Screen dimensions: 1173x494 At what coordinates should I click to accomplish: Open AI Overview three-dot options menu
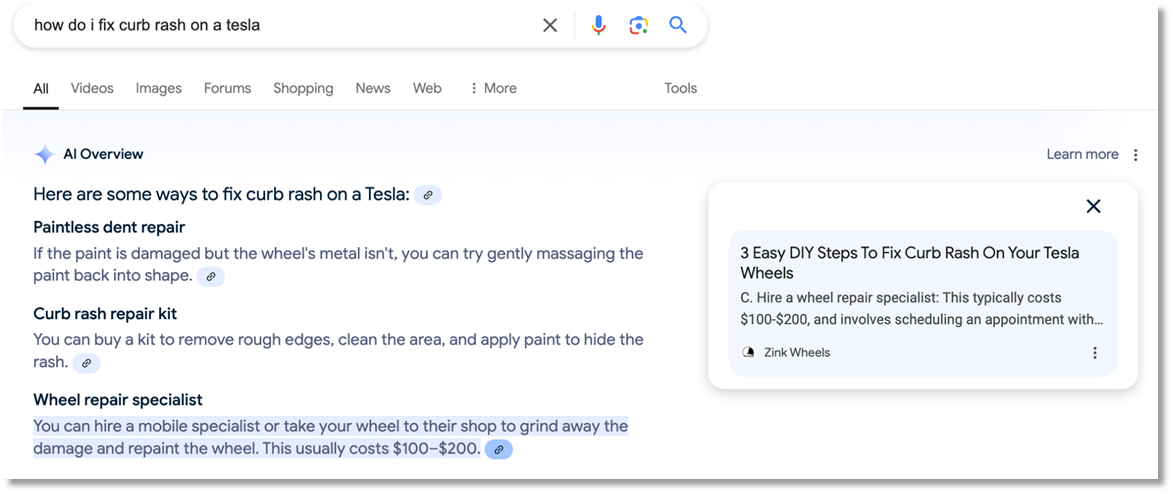(x=1136, y=155)
